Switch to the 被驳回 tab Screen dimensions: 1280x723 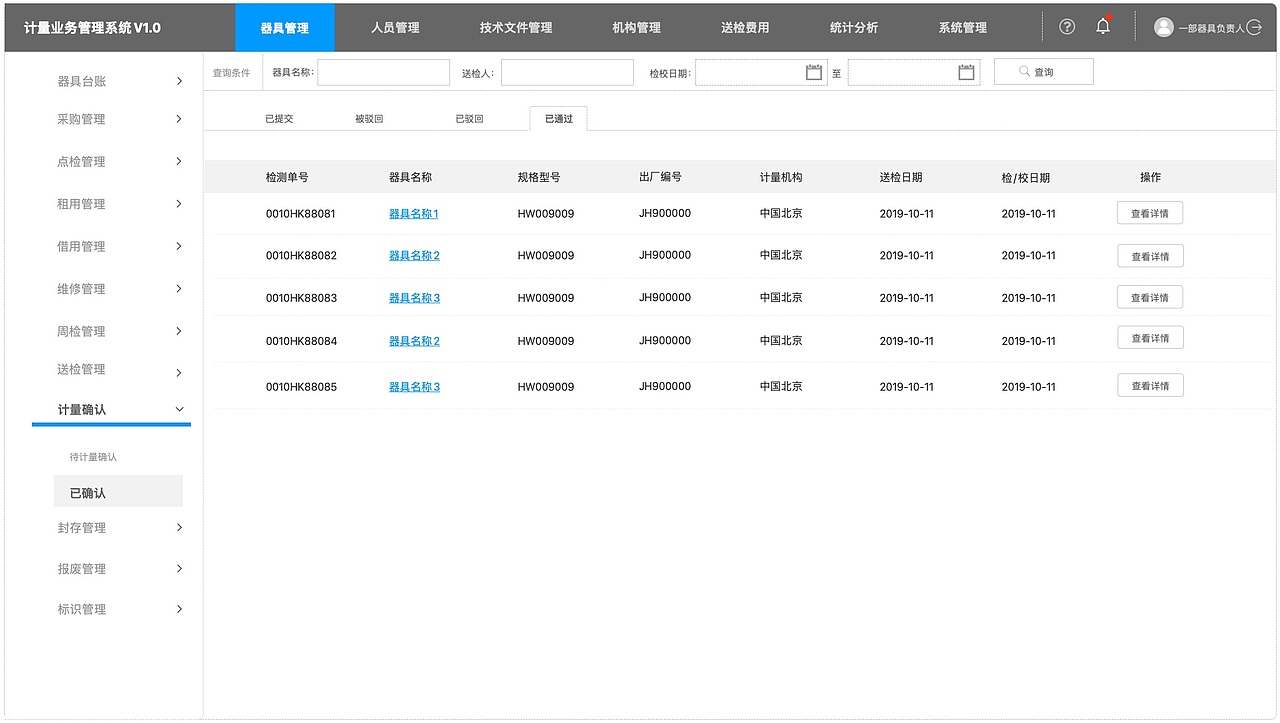[369, 119]
